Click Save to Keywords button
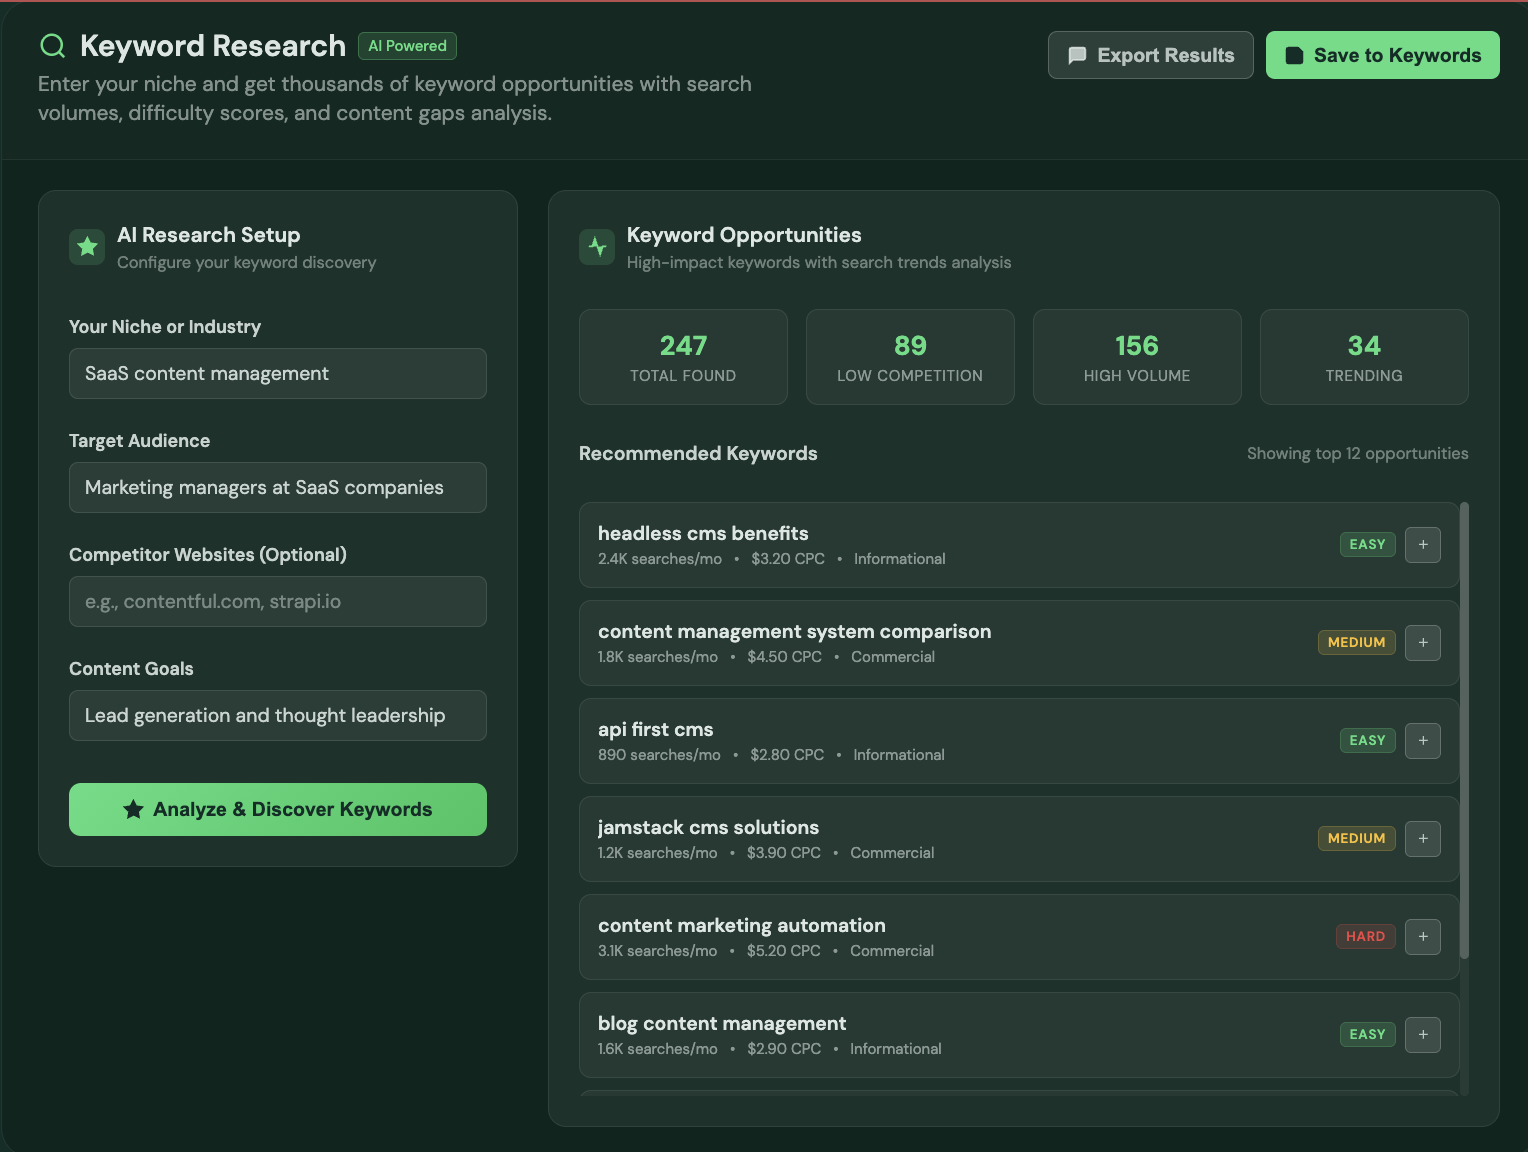1528x1152 pixels. point(1382,55)
